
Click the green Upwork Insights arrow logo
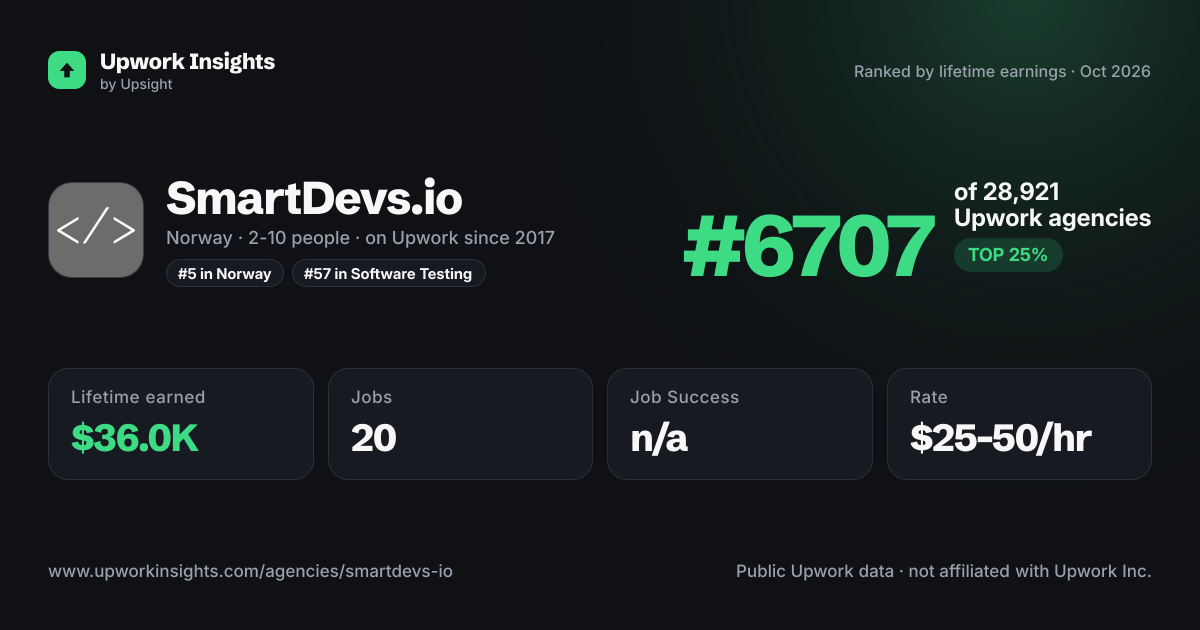[x=67, y=70]
